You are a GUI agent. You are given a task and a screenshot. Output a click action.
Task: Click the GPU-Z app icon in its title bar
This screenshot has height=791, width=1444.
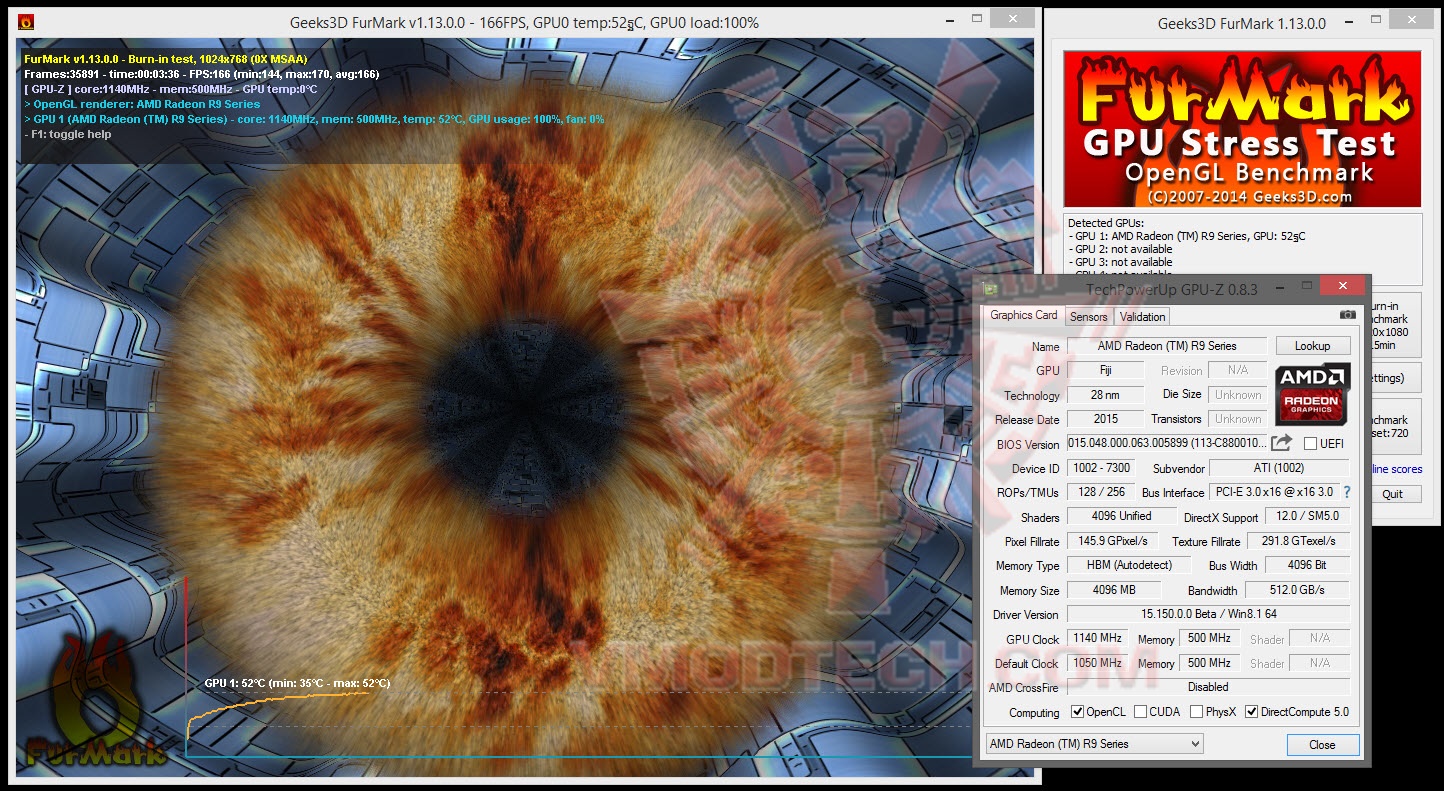pyautogui.click(x=989, y=288)
